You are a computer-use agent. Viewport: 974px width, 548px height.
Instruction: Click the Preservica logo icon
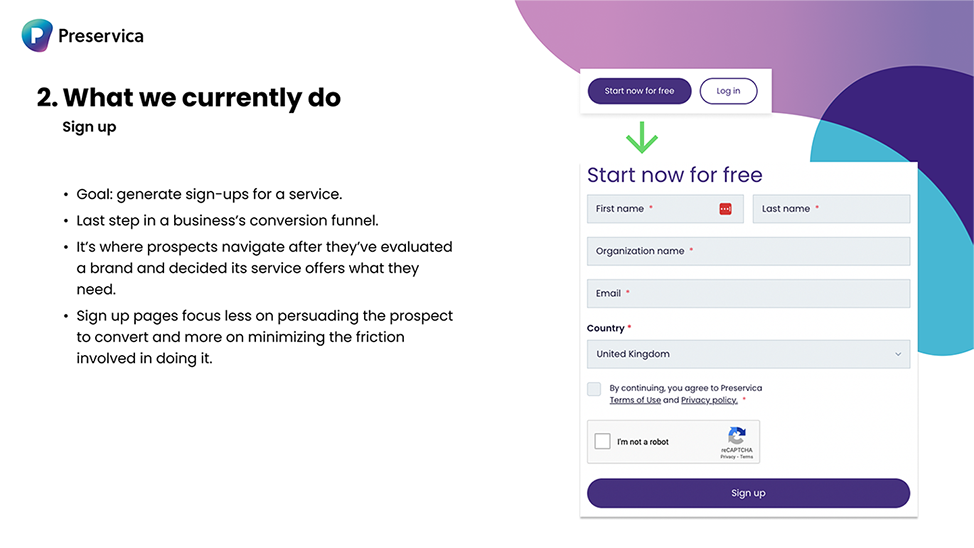37,36
